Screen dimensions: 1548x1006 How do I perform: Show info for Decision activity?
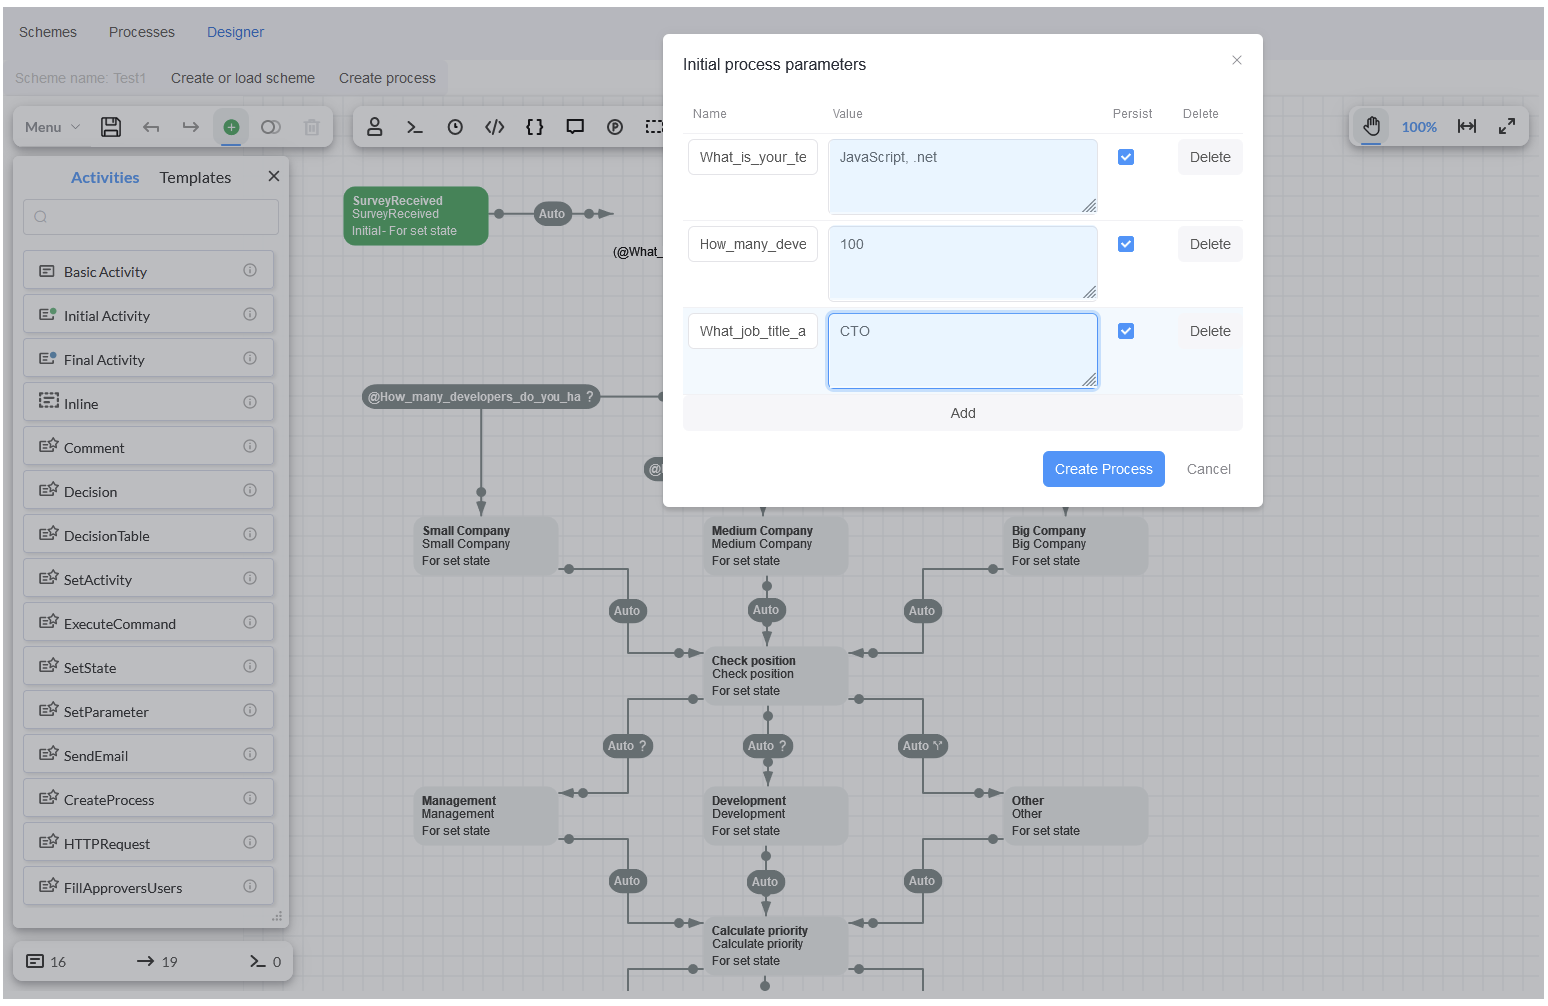tap(250, 490)
